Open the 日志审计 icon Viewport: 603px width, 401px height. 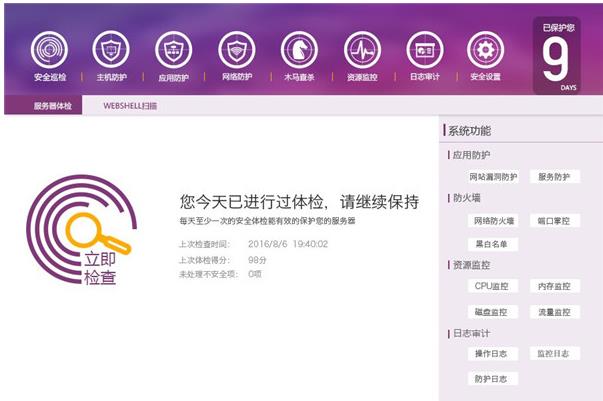coord(425,50)
